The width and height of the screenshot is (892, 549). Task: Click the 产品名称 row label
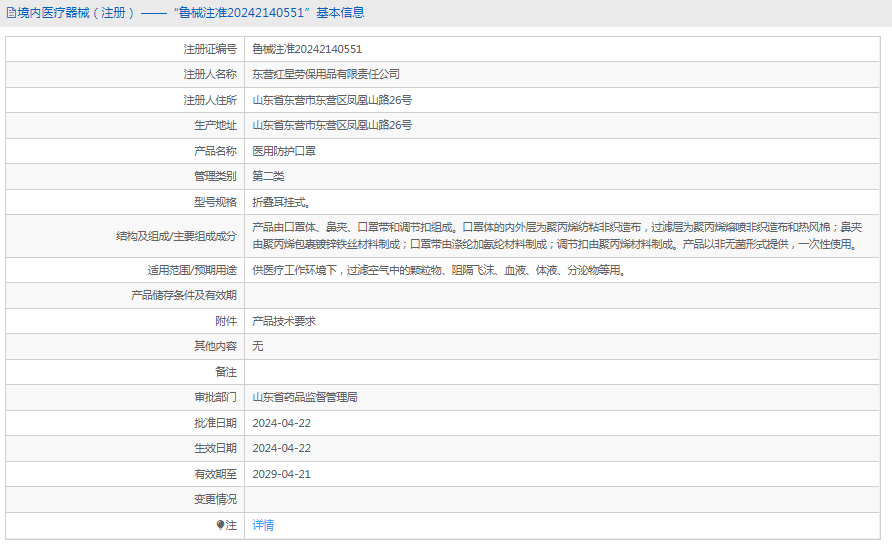click(x=215, y=151)
